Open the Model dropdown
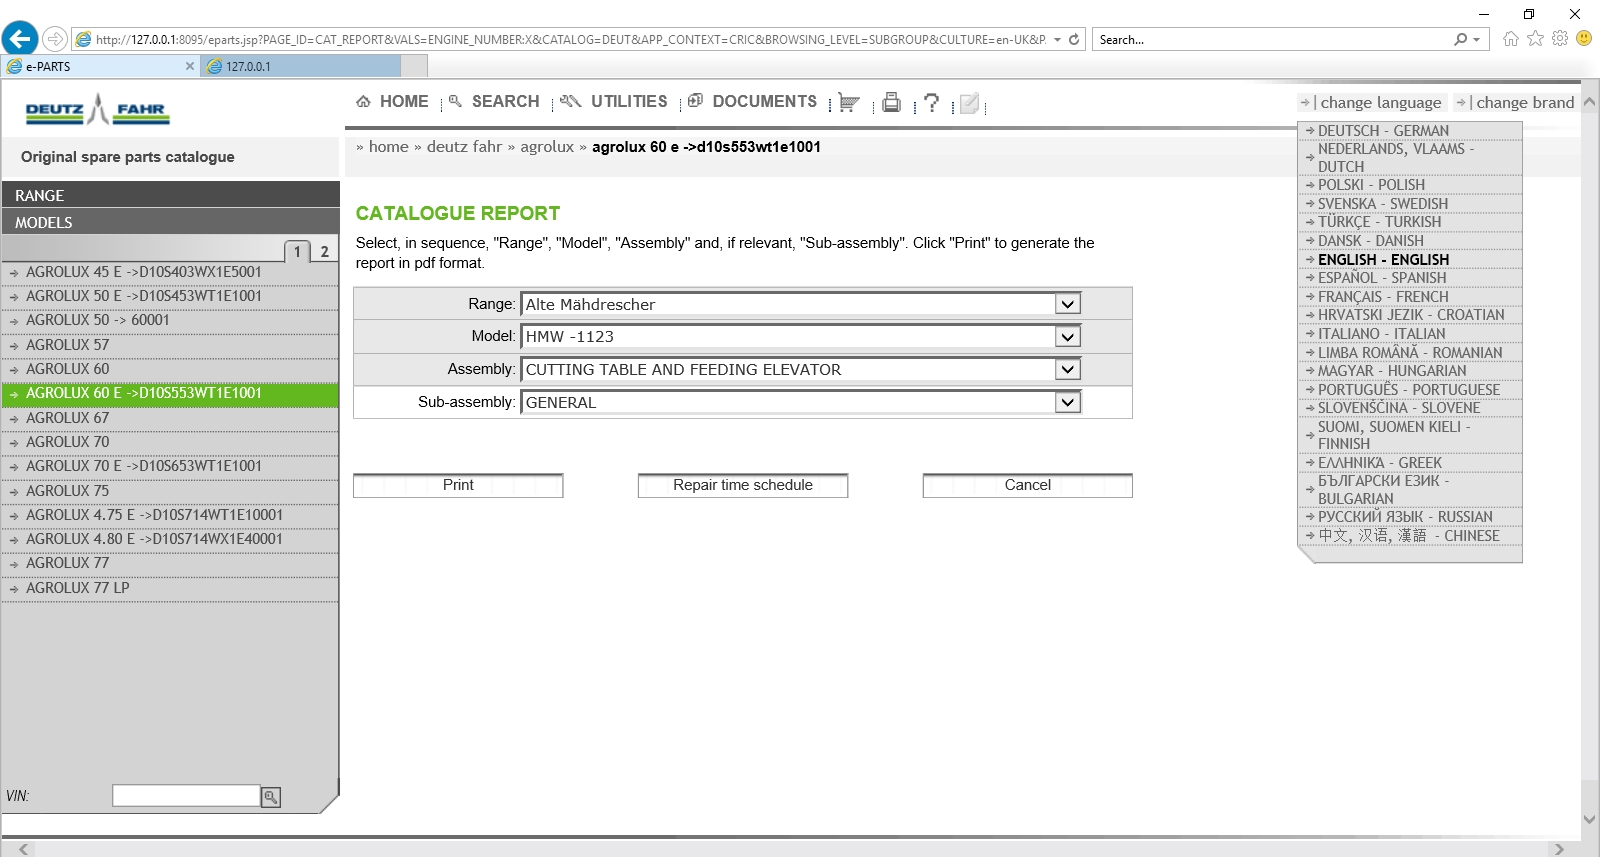 (x=1068, y=337)
